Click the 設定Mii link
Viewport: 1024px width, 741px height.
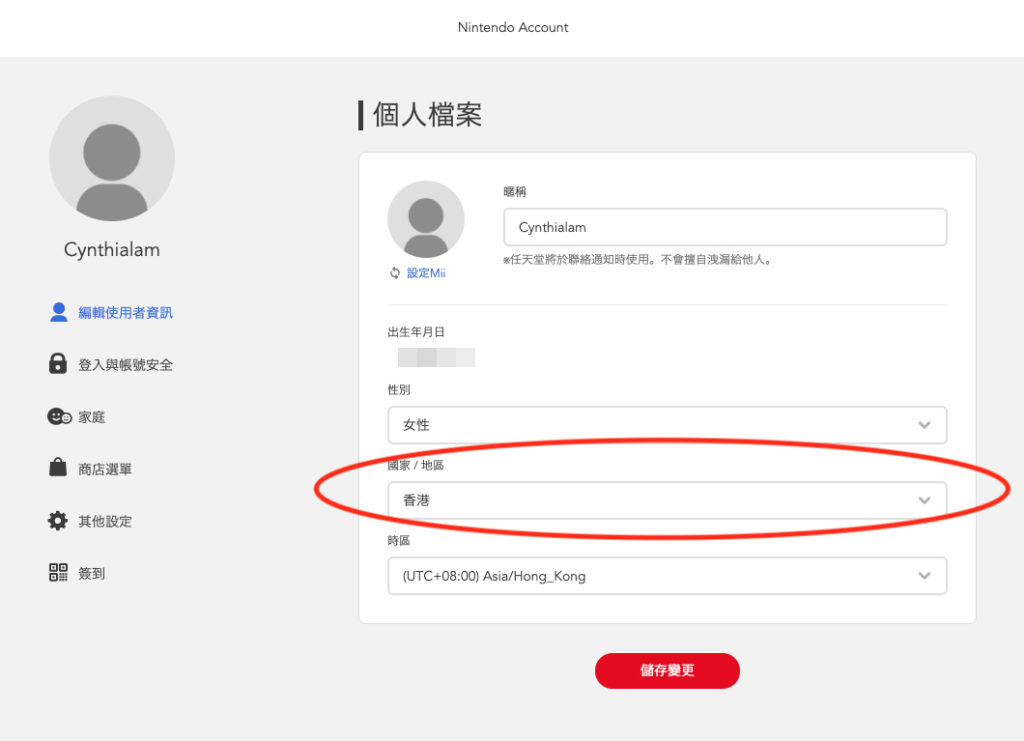coord(426,273)
